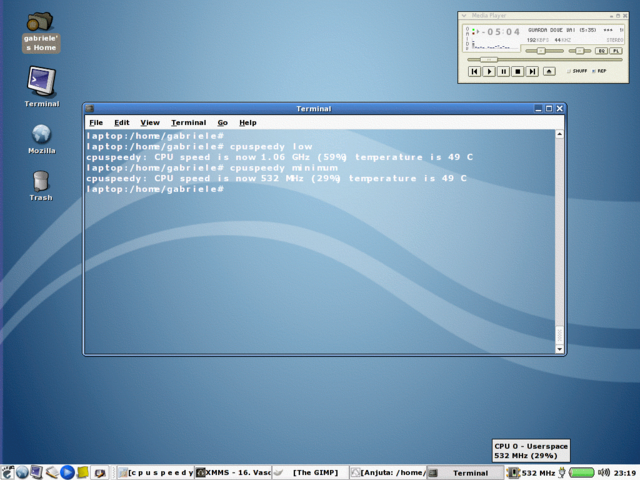Click the Media Player balance slider
Screen dimensions: 640x480
click(580, 51)
